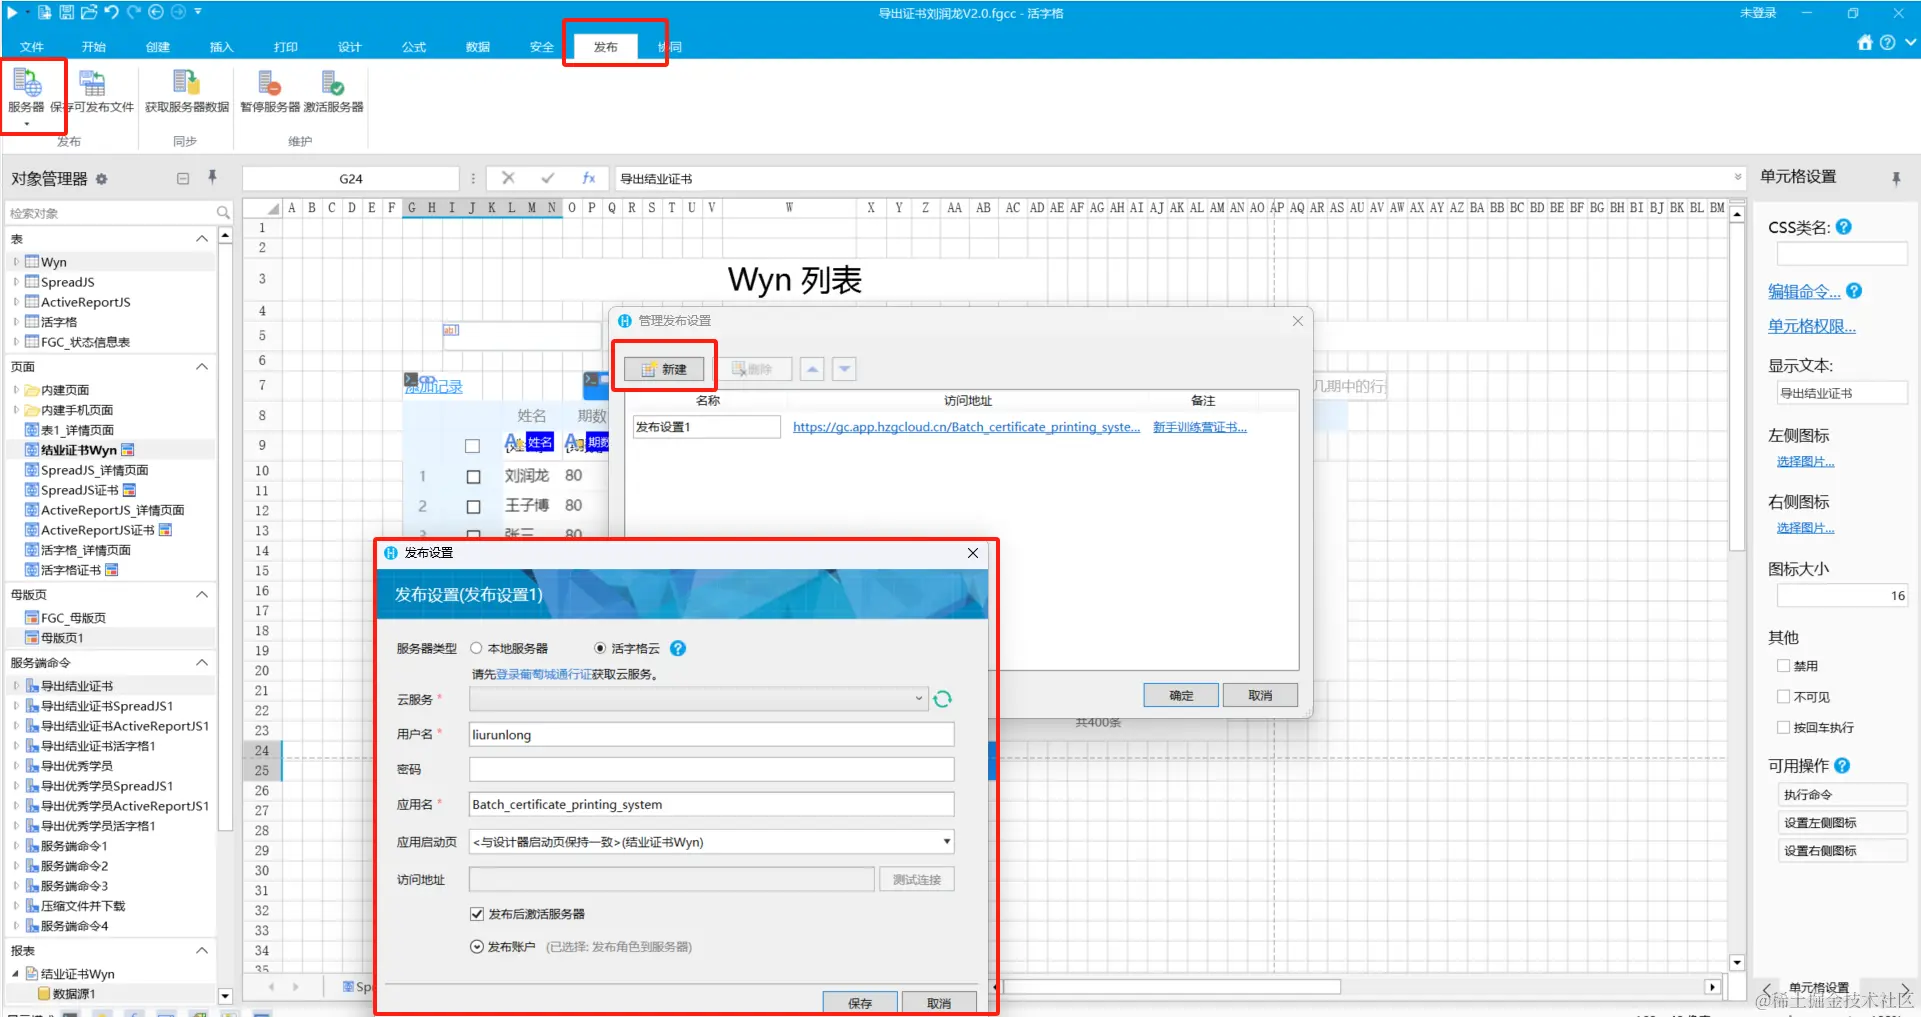Click 保存 in 发布设置 dialog
Image resolution: width=1921 pixels, height=1017 pixels.
tap(860, 1003)
